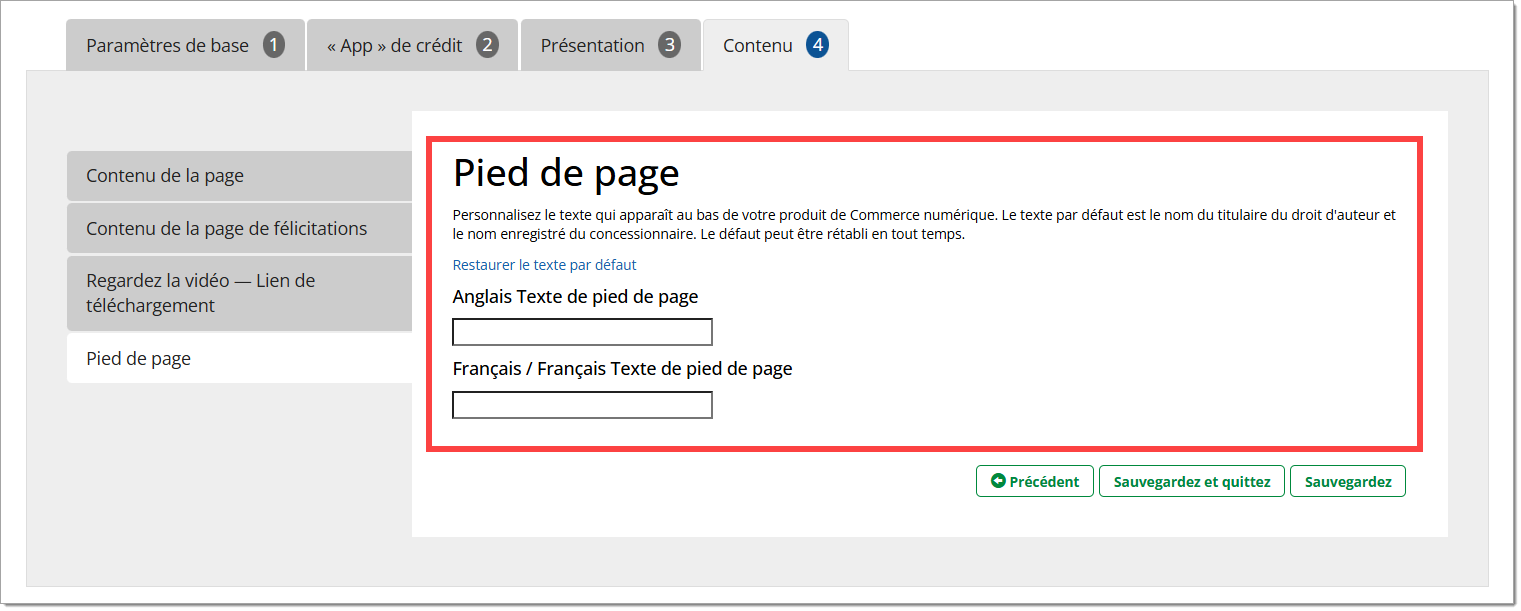Click the Pied de page heading
Image resolution: width=1521 pixels, height=611 pixels.
click(566, 173)
